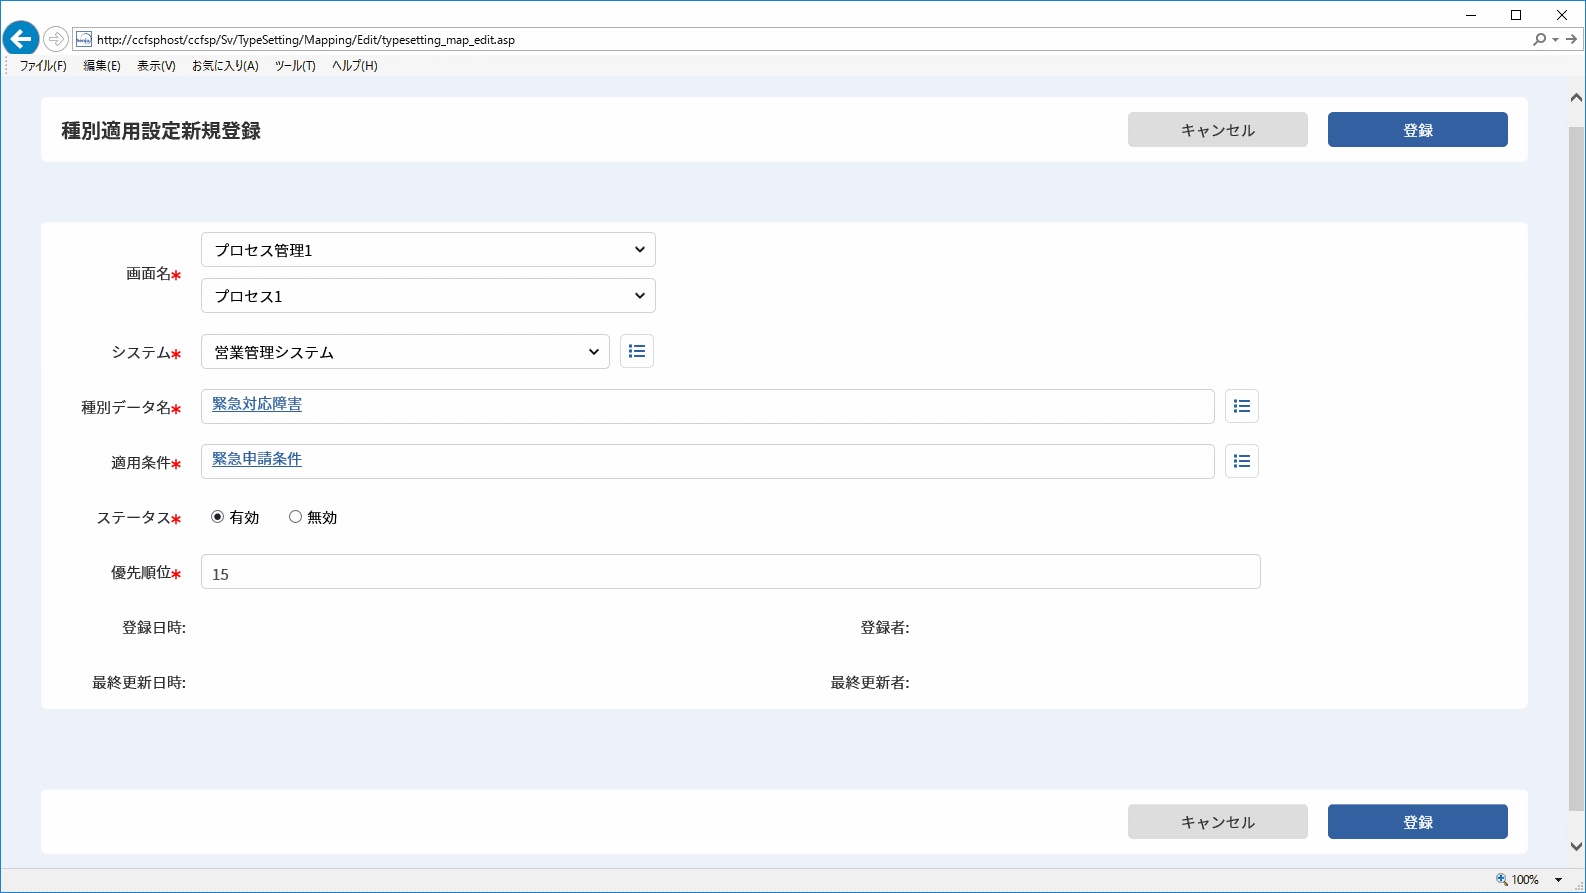Select the 無効 radio button
Screen dimensions: 1586x893
click(x=295, y=517)
